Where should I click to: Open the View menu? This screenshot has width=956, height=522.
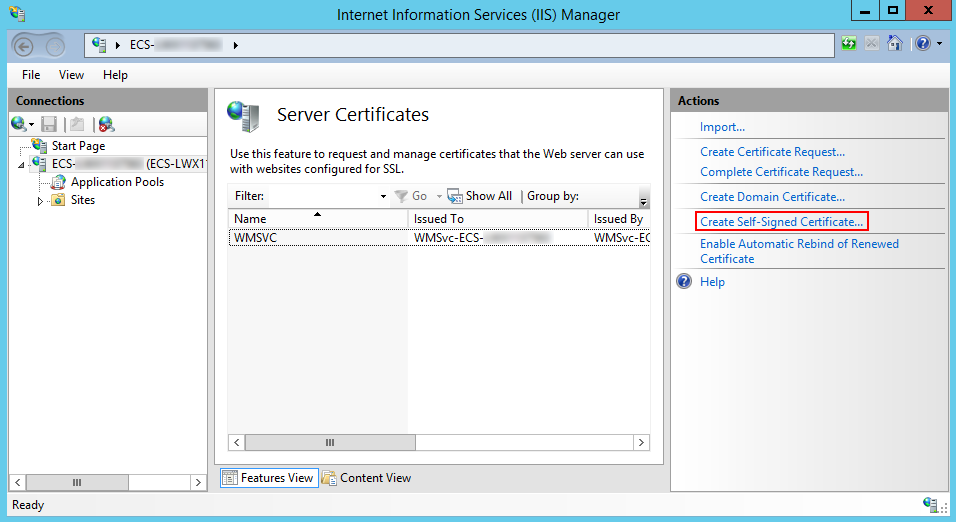coord(71,75)
